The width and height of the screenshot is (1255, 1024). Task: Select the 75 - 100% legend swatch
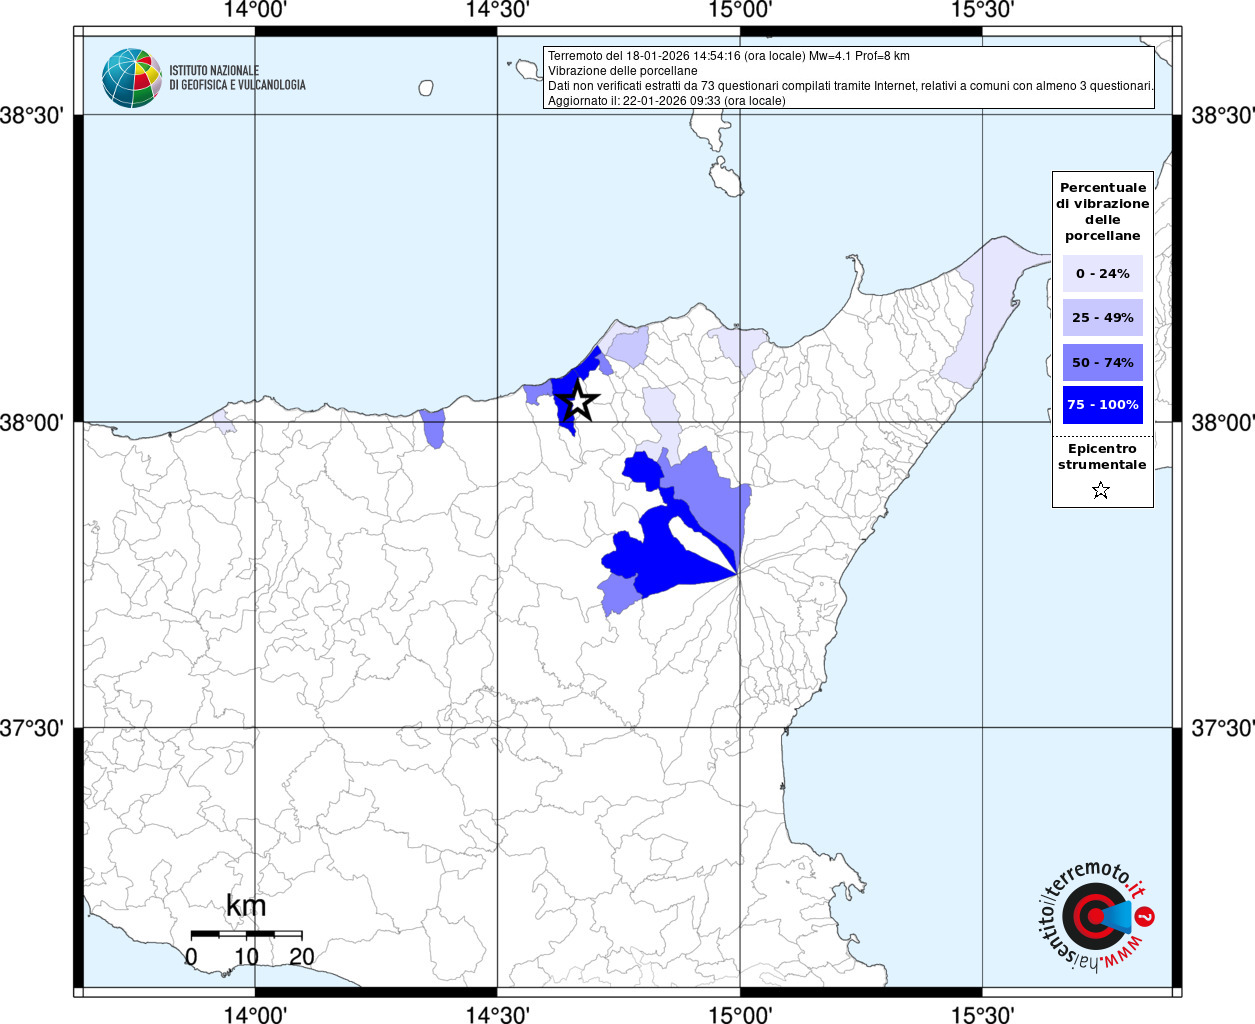[1102, 405]
